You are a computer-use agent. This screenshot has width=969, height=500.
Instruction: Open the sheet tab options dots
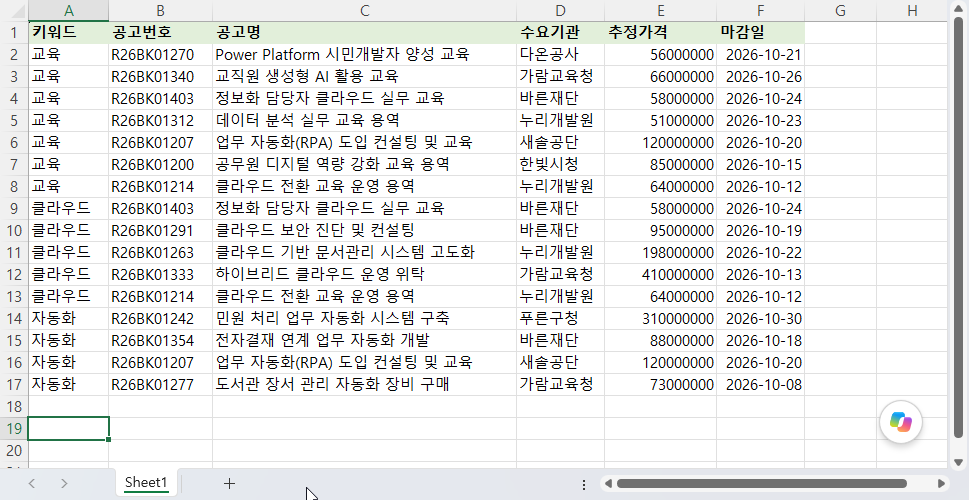pos(584,484)
